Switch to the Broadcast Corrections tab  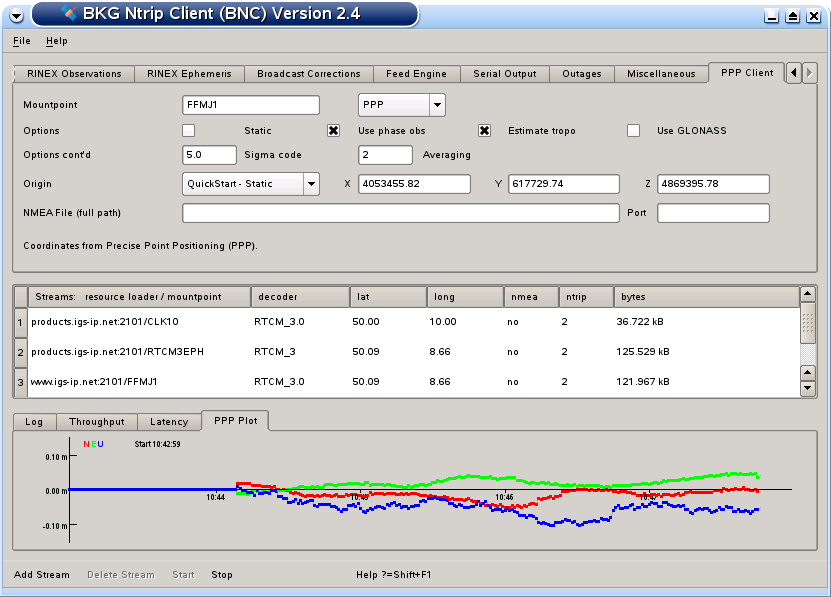pyautogui.click(x=308, y=74)
